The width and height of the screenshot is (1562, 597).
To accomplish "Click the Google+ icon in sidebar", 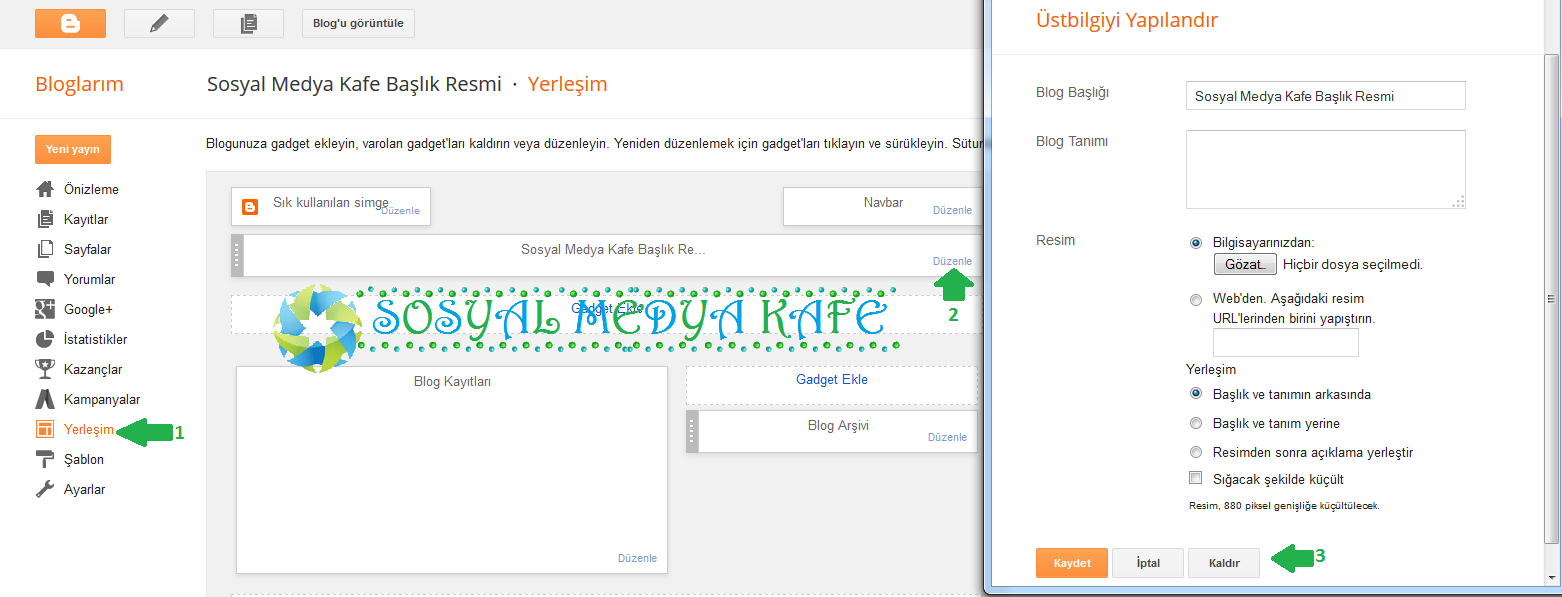I will tap(45, 309).
